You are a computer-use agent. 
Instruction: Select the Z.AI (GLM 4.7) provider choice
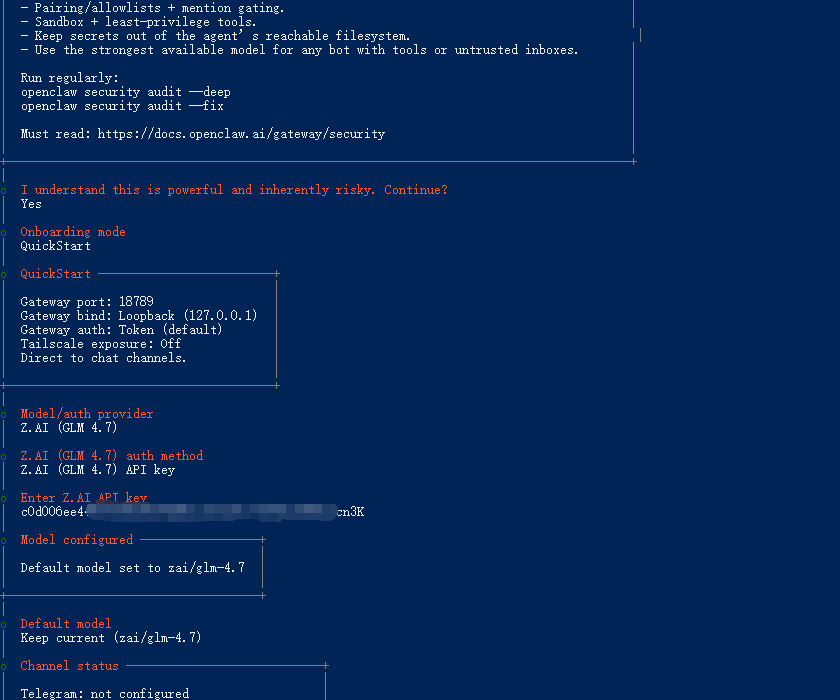tap(69, 427)
